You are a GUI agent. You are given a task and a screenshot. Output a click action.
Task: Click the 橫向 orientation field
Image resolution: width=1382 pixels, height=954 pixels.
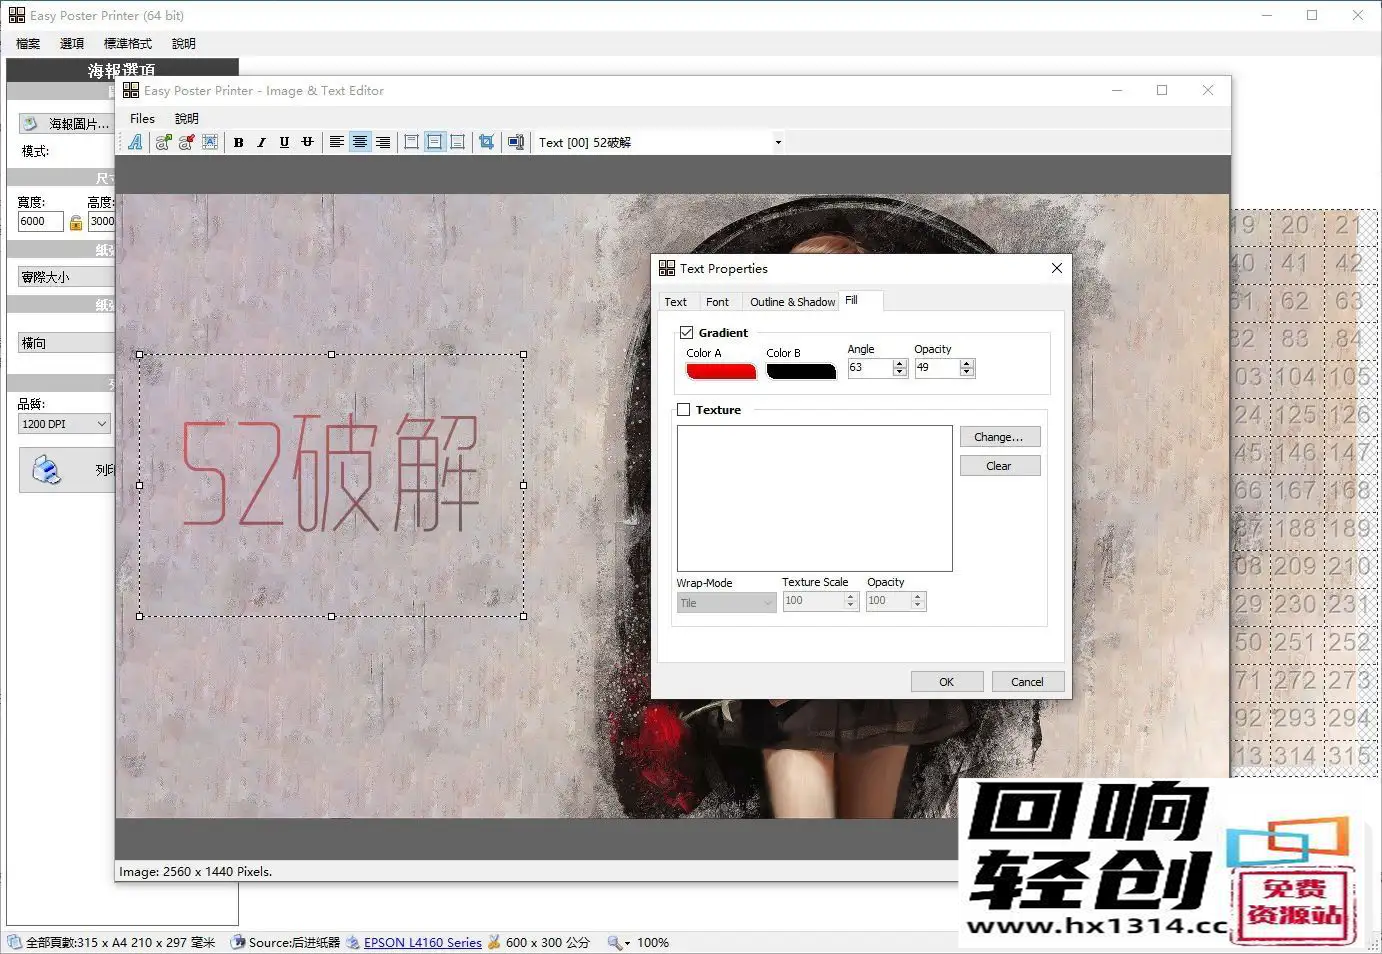[66, 343]
